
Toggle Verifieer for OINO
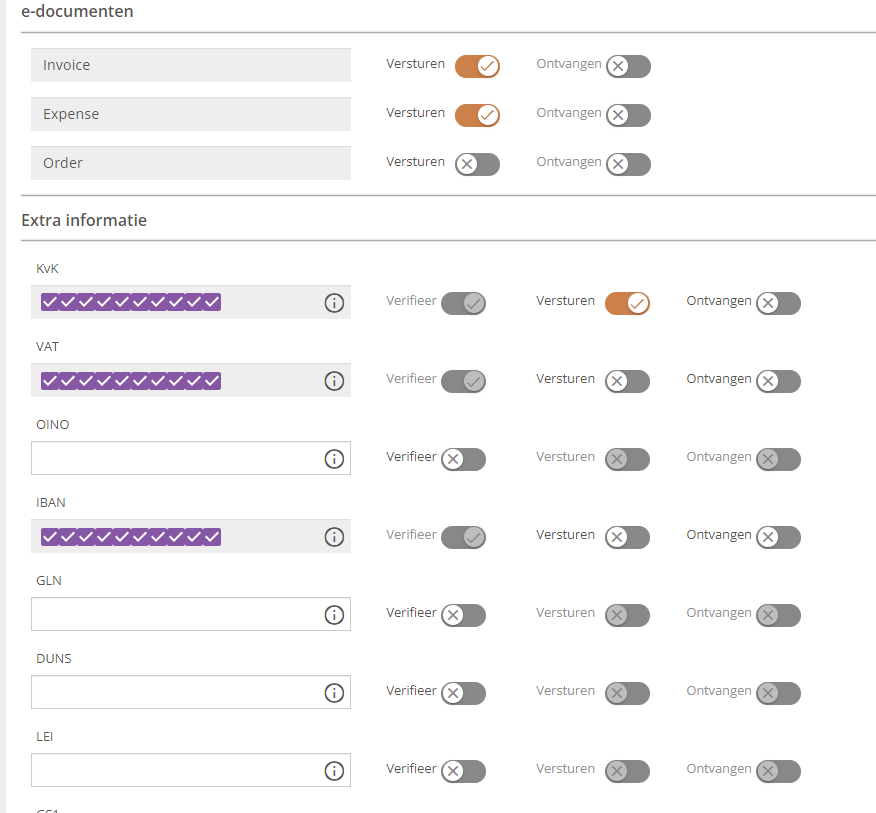463,459
